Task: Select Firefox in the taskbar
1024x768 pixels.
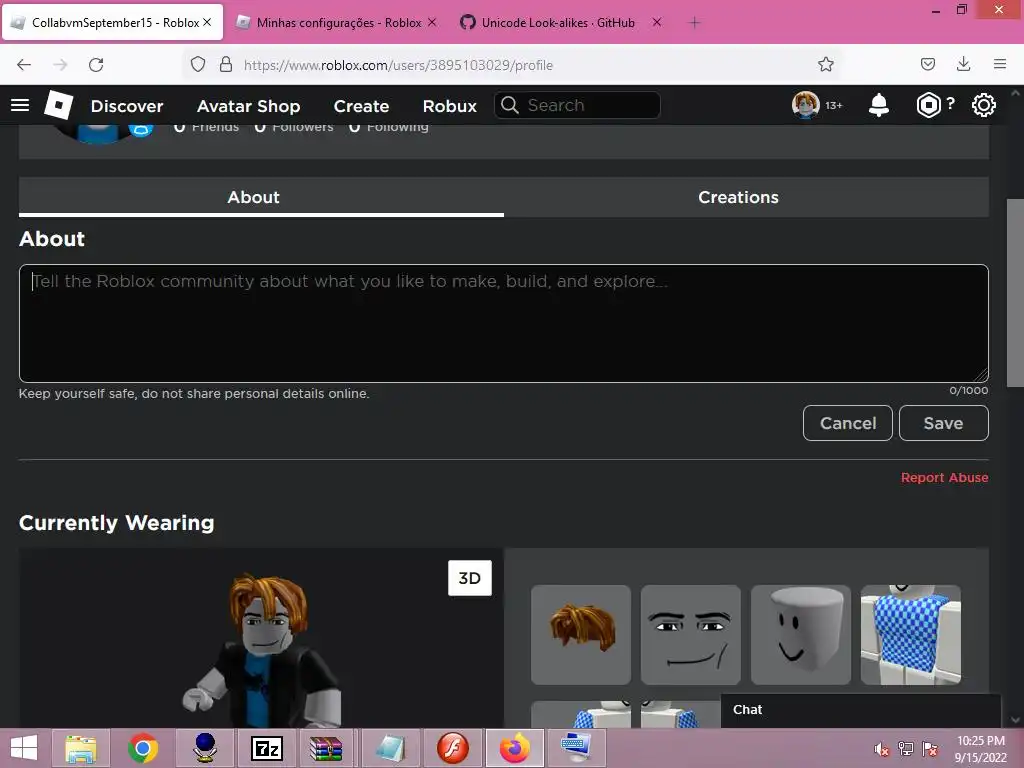Action: coord(515,748)
